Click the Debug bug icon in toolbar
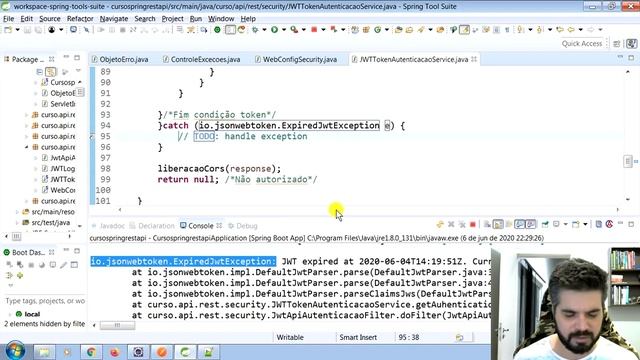 click(255, 30)
